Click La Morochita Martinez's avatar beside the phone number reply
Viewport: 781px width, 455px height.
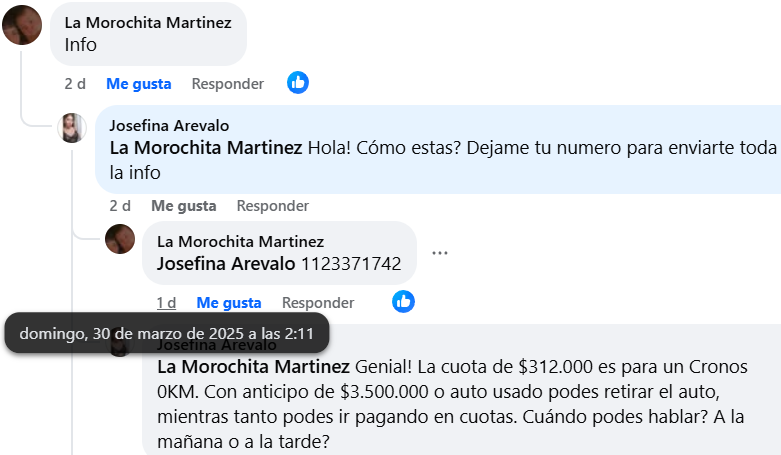point(120,238)
